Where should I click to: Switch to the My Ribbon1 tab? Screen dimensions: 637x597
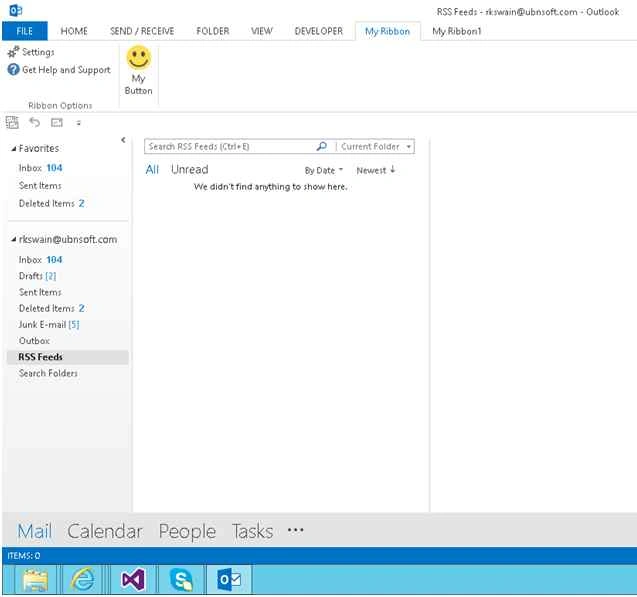point(457,31)
